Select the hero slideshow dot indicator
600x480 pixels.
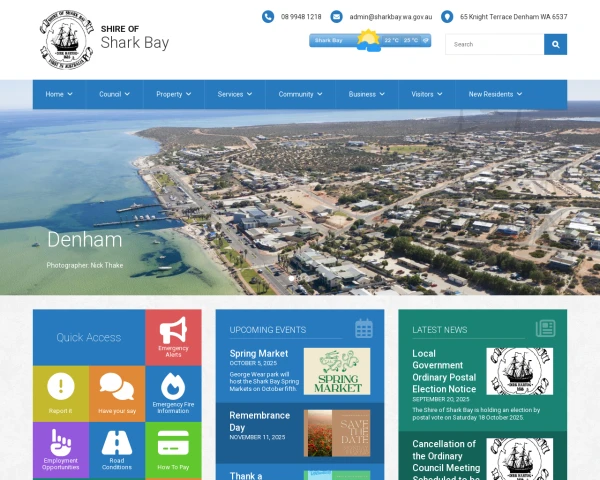click(292, 278)
